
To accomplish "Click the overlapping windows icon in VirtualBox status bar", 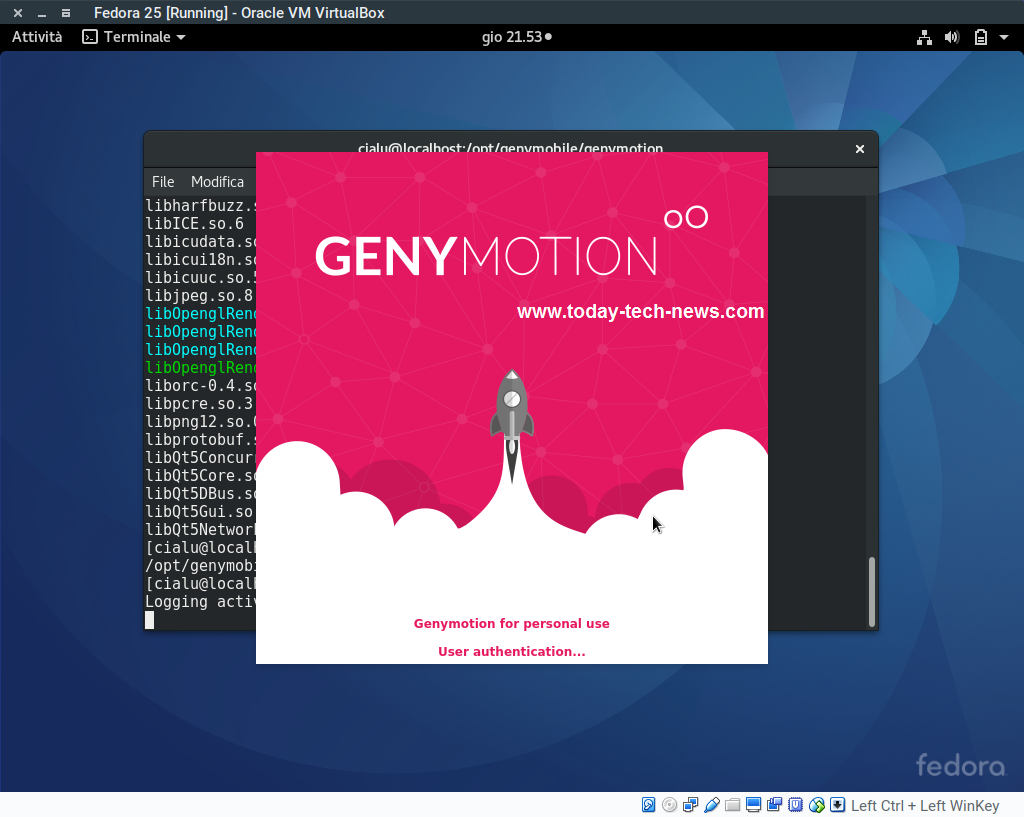I will point(775,805).
